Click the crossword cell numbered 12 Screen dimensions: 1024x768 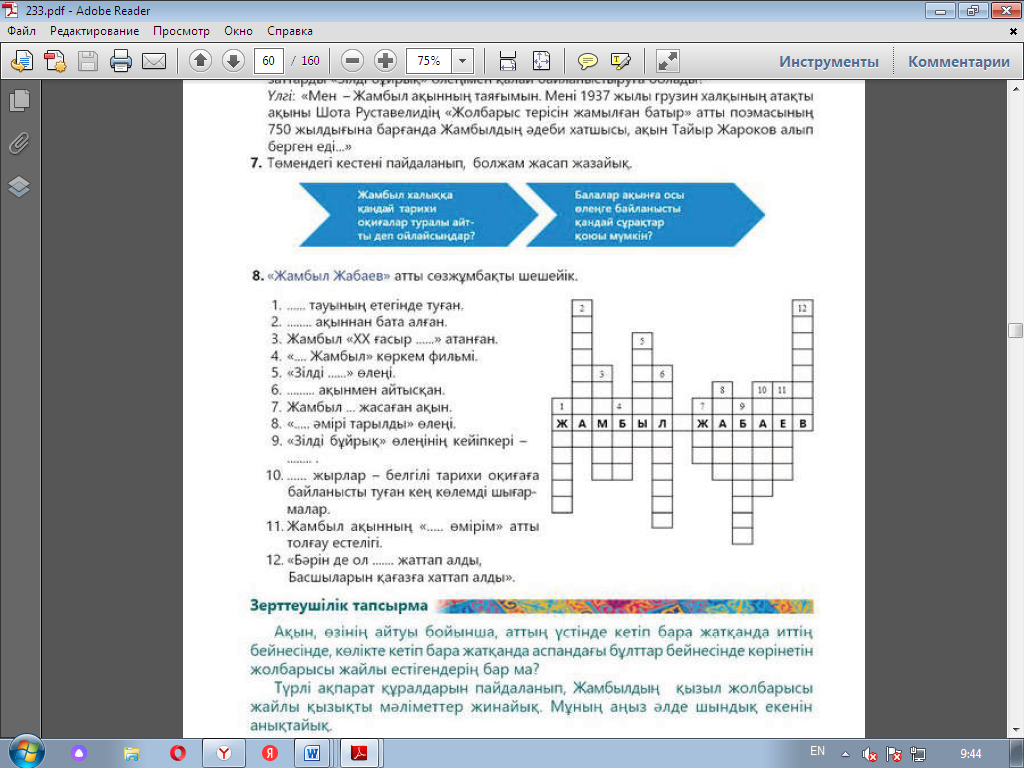(802, 308)
